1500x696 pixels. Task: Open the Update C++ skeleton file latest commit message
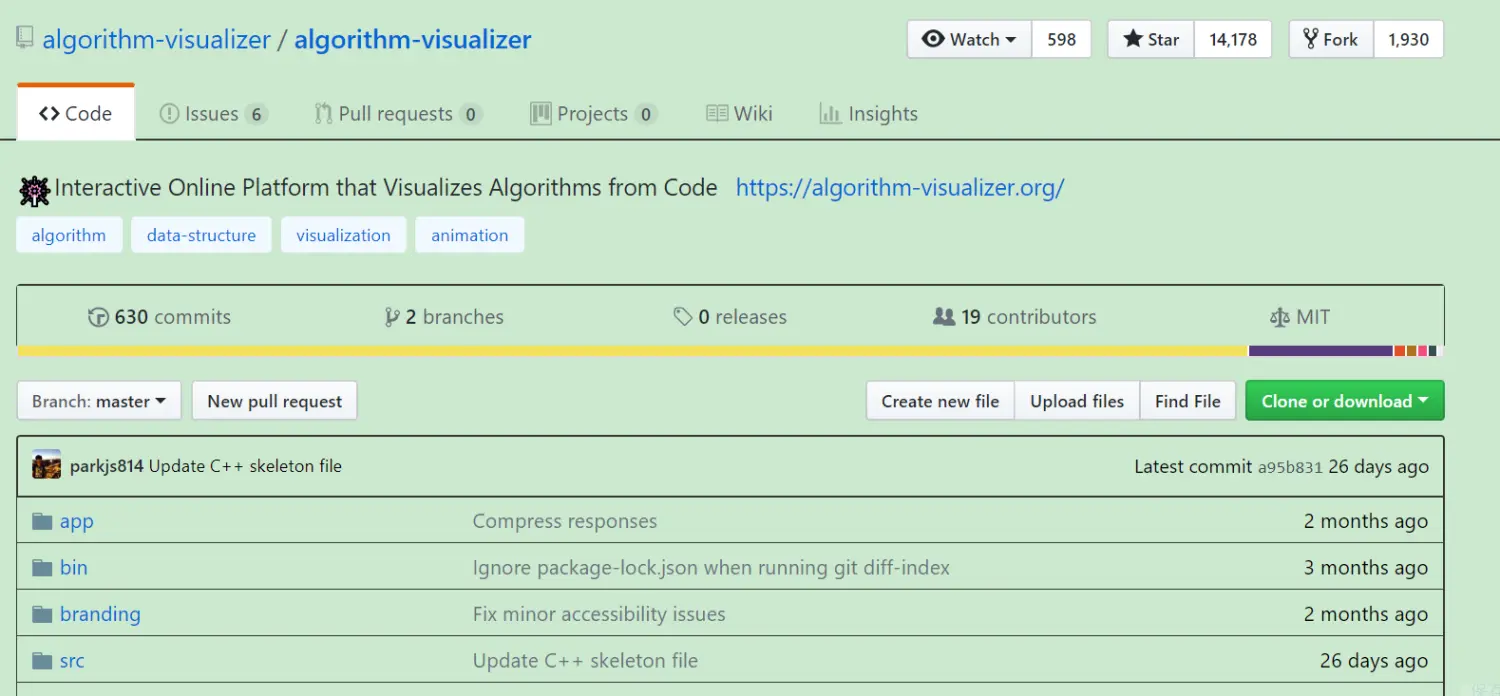pyautogui.click(x=245, y=466)
